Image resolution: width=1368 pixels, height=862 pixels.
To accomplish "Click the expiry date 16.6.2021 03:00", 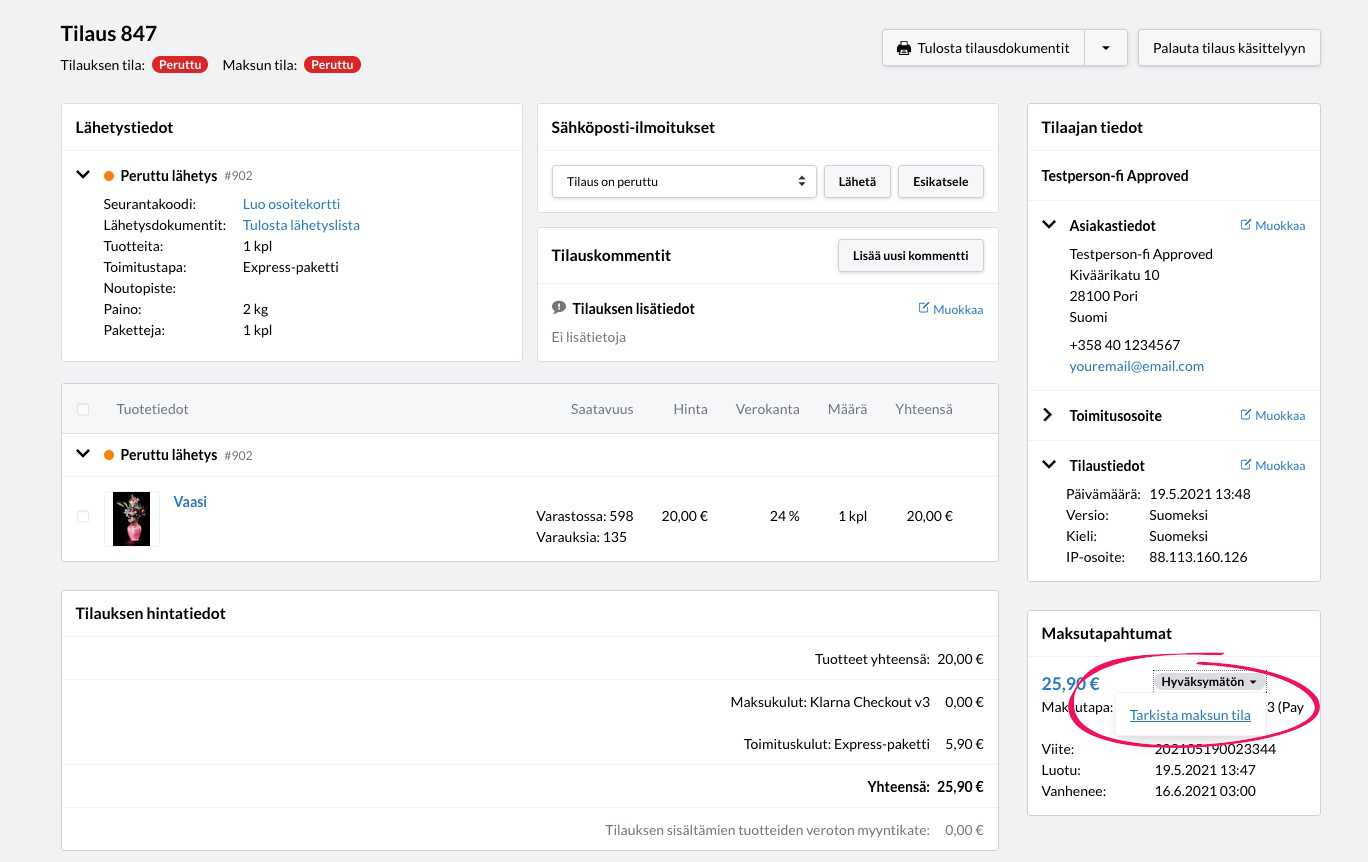I will click(x=1205, y=791).
